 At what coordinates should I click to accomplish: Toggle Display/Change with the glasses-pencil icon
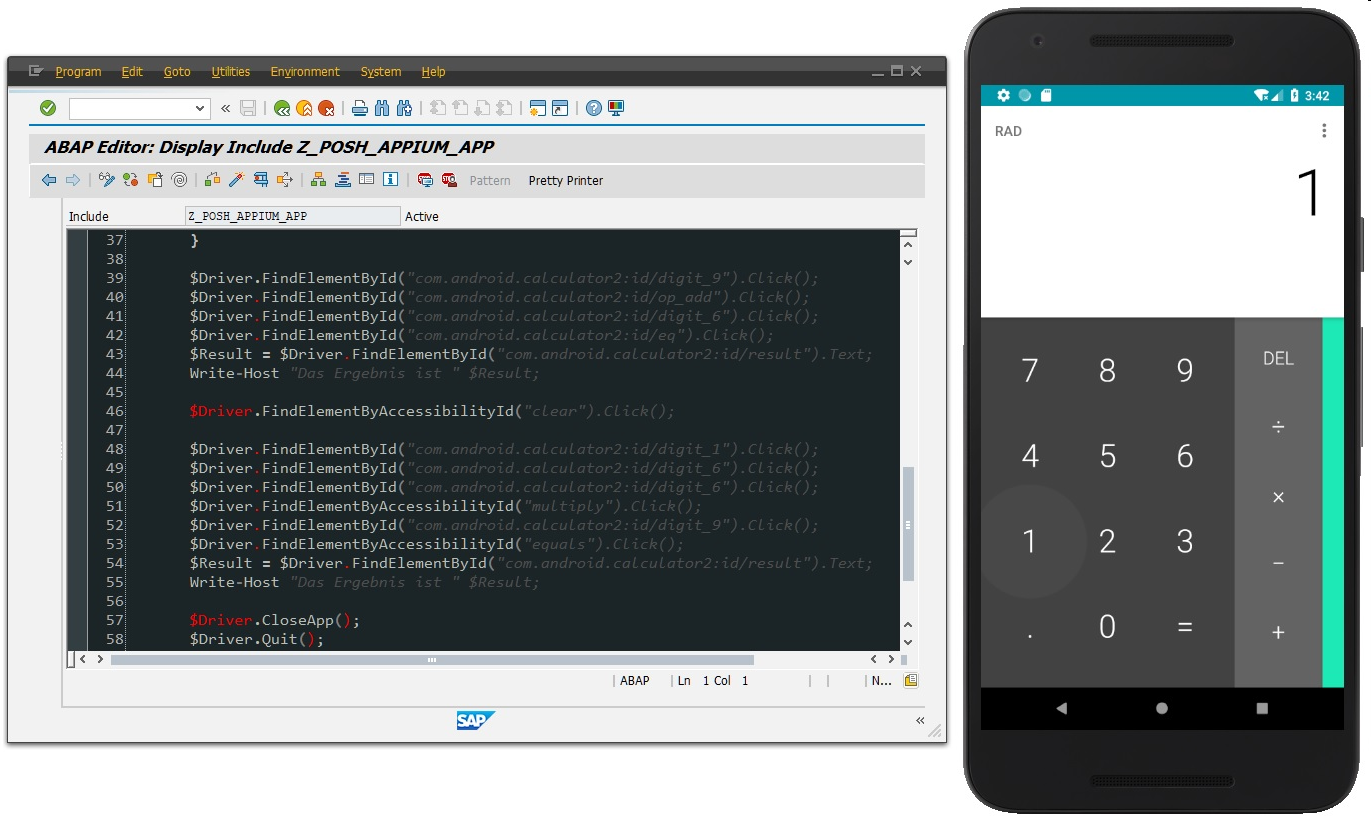(107, 180)
